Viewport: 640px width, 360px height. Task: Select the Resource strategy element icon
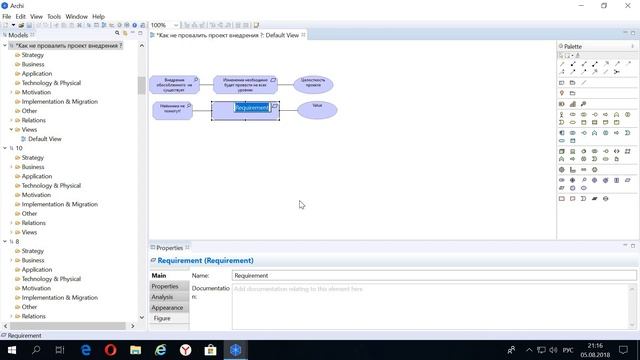(x=562, y=104)
